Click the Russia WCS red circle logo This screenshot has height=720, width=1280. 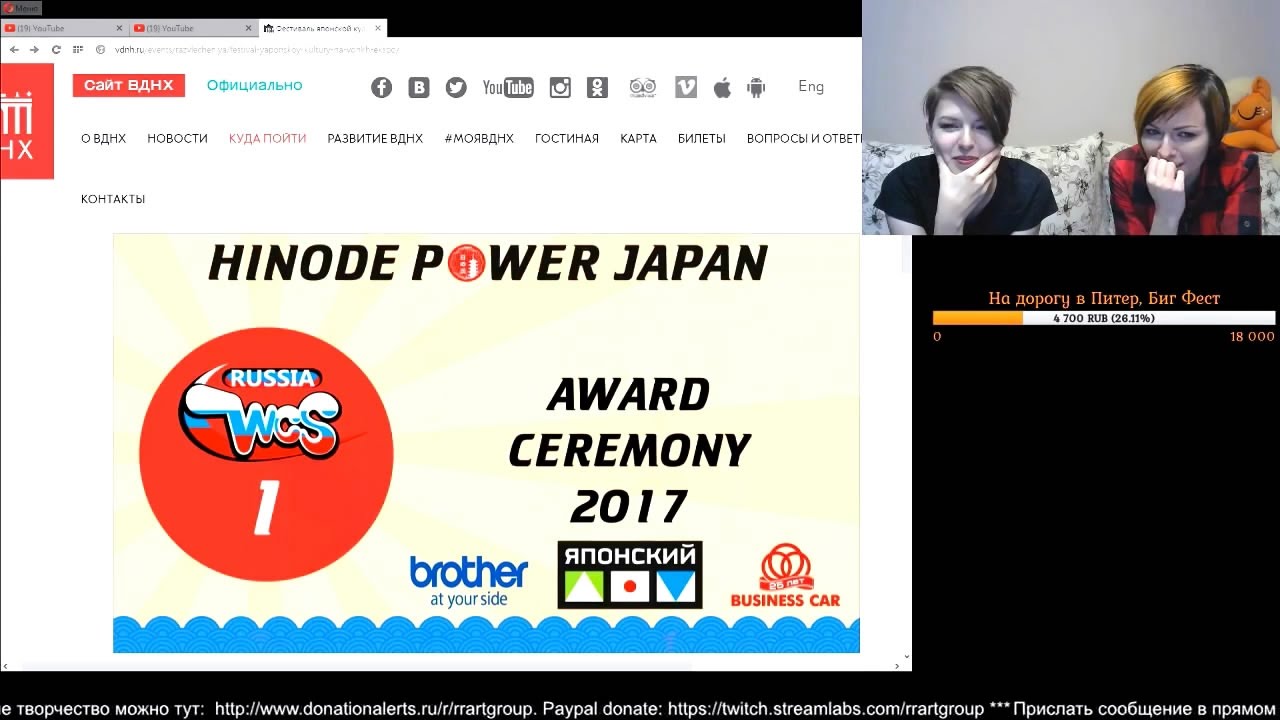pyautogui.click(x=266, y=453)
